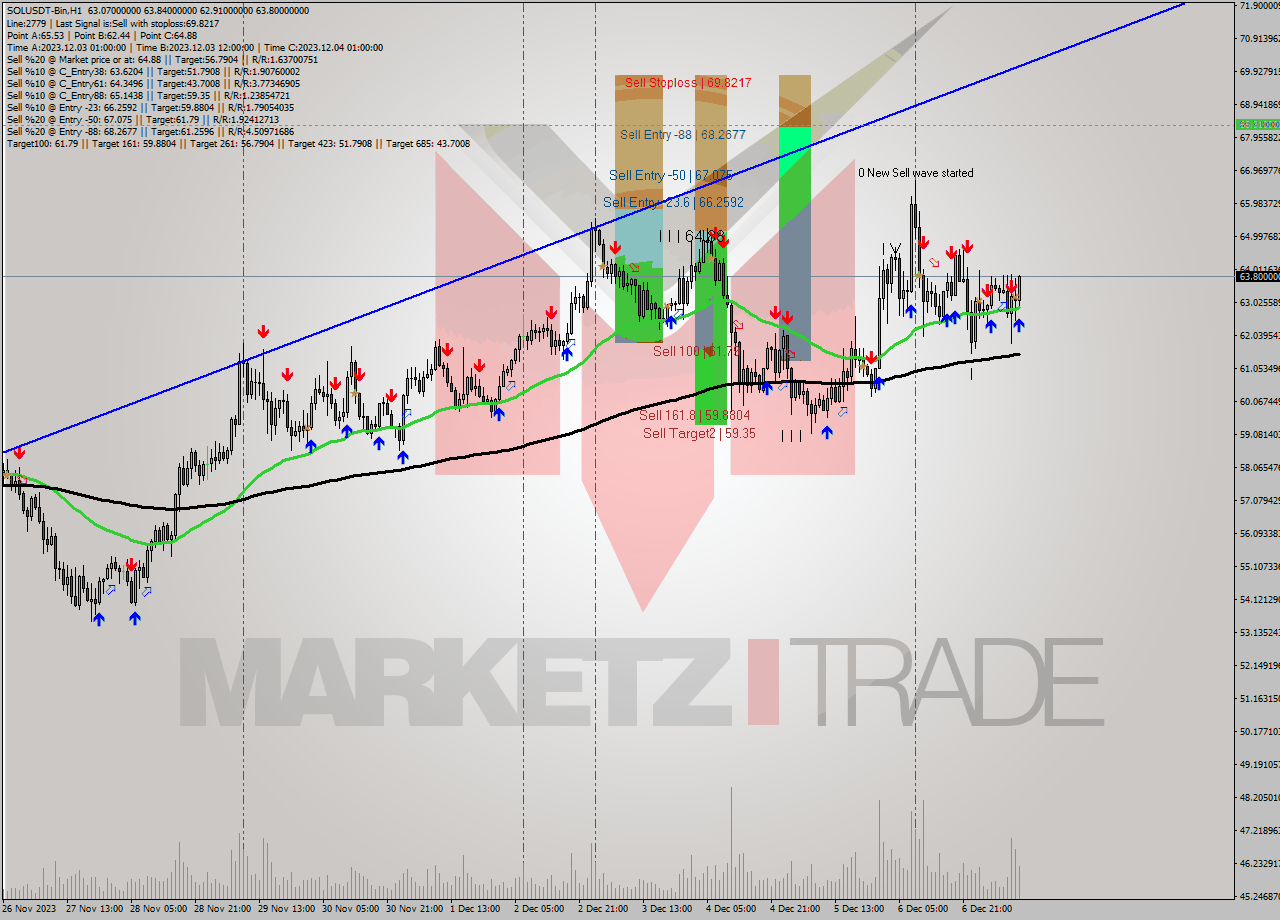Click the 69.927 price axis label
This screenshot has width=1280, height=920.
(1259, 72)
